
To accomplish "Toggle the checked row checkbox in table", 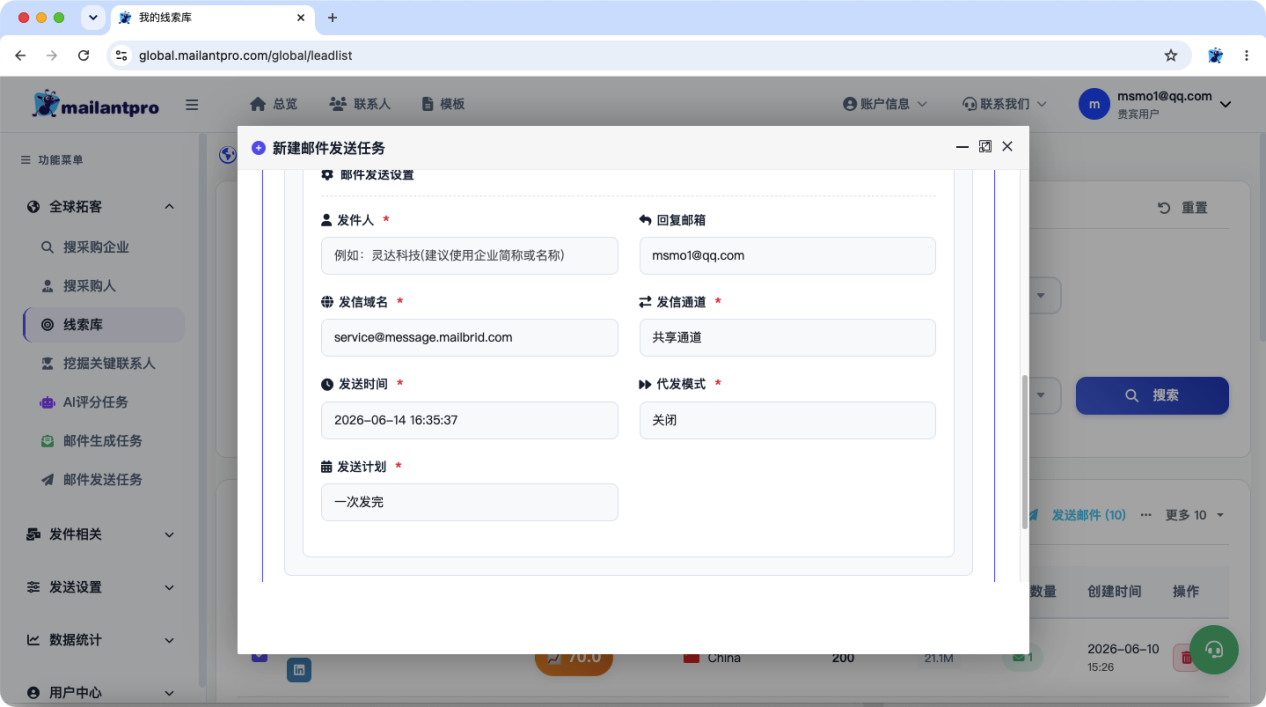I will click(x=259, y=656).
